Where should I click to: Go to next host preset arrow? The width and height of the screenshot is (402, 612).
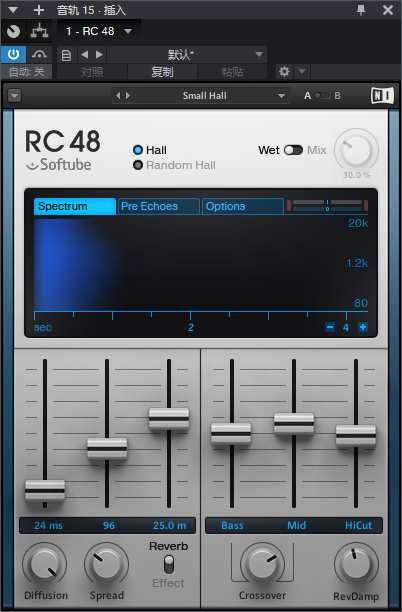[x=100, y=55]
